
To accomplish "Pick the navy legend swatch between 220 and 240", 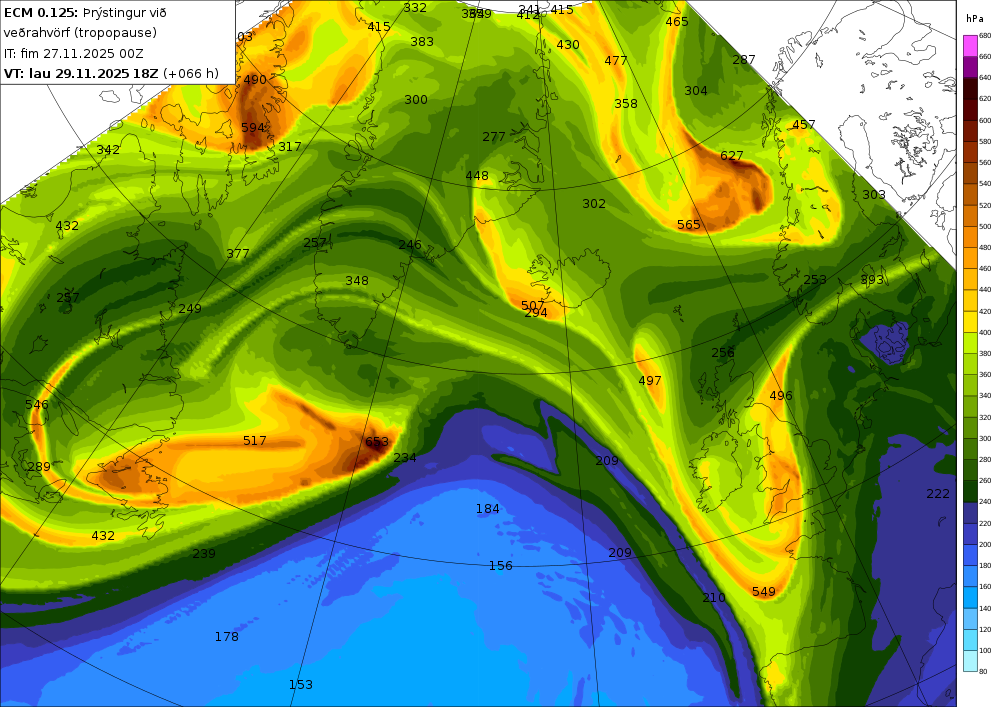I will pyautogui.click(x=970, y=513).
